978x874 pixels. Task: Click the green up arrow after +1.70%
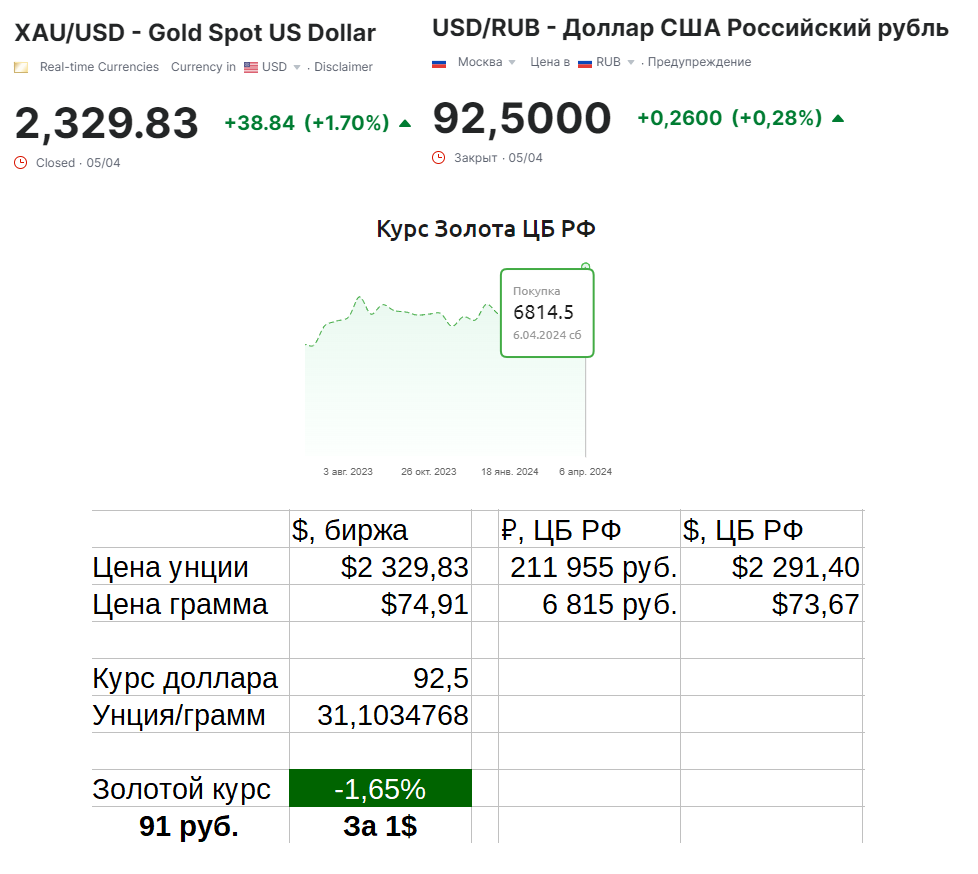(x=405, y=124)
